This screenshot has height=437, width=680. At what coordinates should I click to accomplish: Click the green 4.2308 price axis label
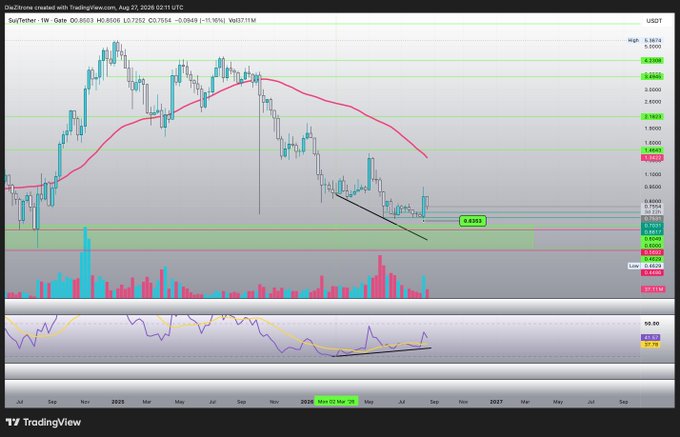(x=652, y=61)
